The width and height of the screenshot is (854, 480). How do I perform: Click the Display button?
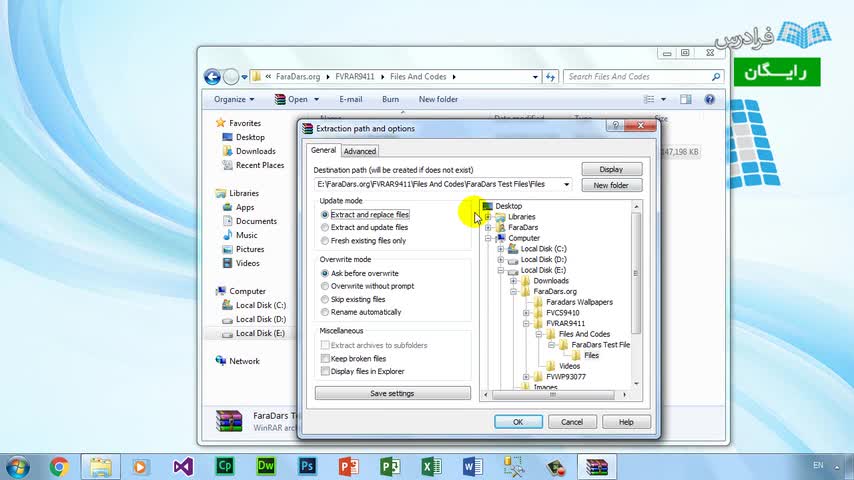[x=612, y=169]
